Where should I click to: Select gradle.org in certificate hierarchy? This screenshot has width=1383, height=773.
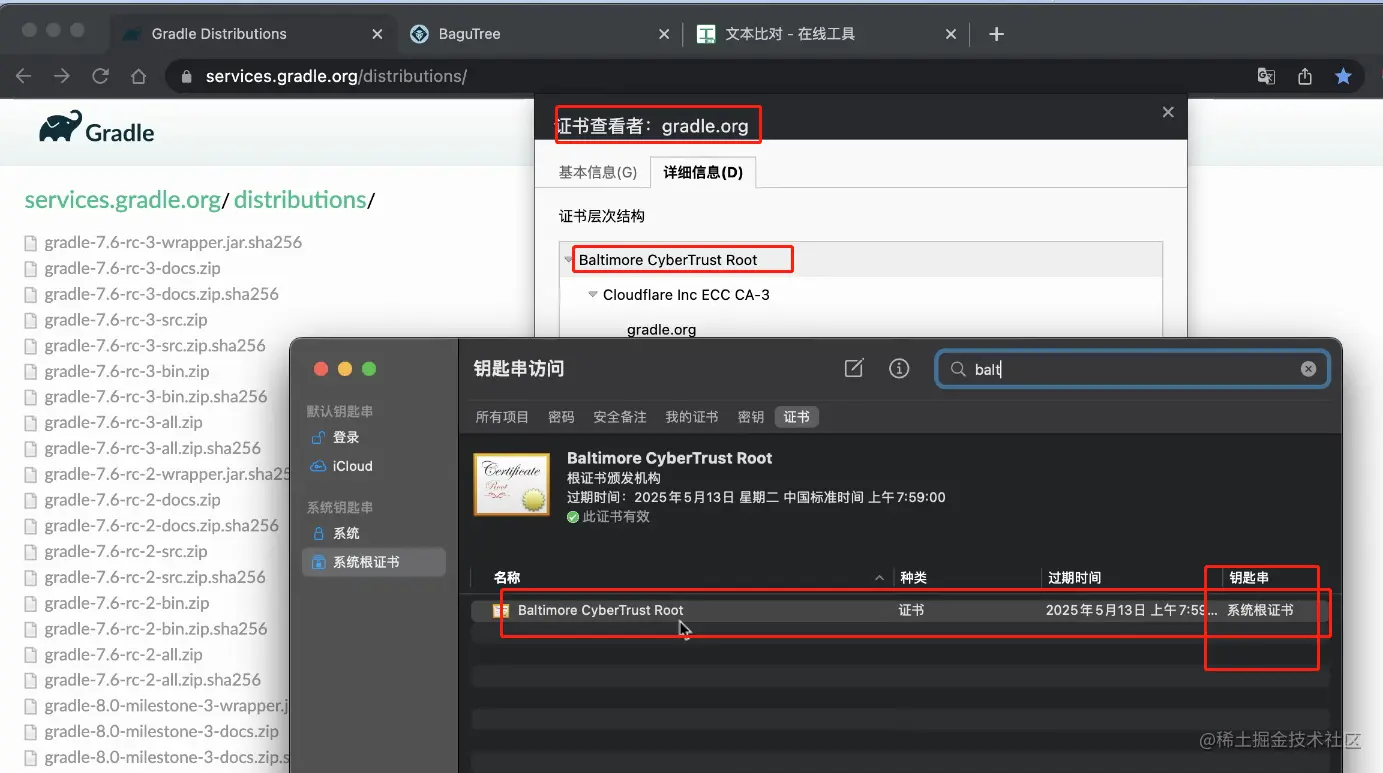pos(661,329)
